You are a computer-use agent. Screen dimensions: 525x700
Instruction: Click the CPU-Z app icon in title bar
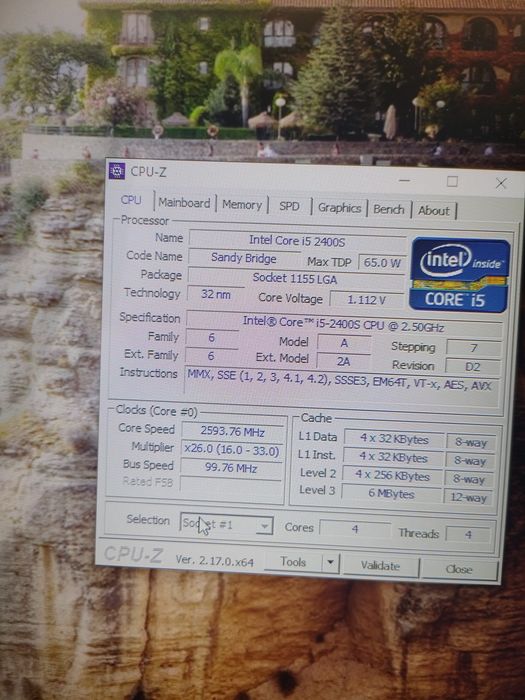[117, 171]
